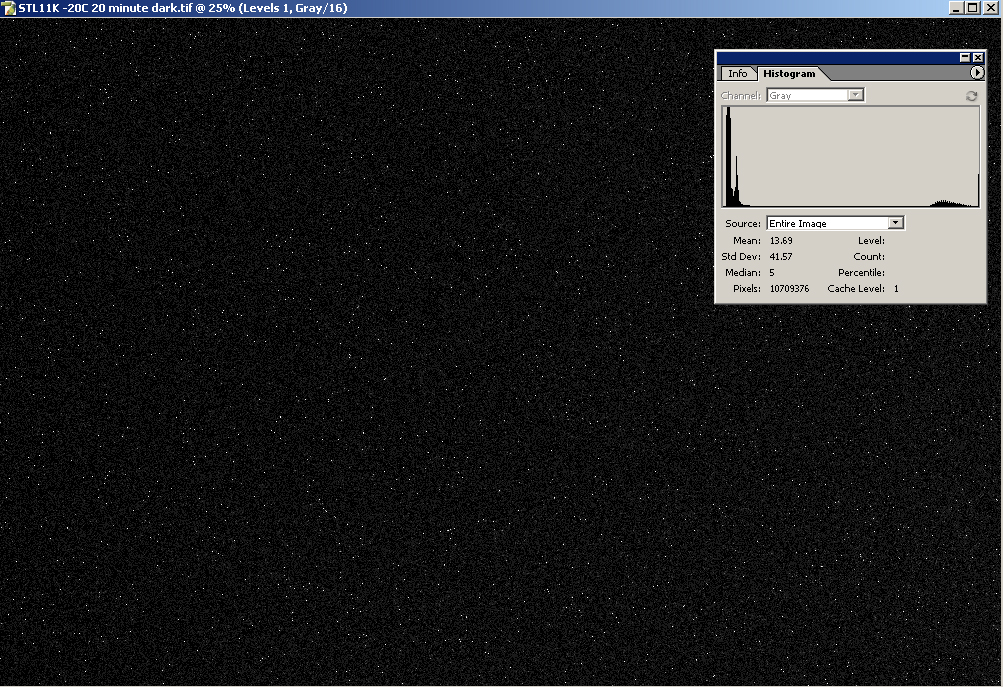The image size is (1003, 687).
Task: Click the Pixels count 10709376
Action: pos(789,289)
